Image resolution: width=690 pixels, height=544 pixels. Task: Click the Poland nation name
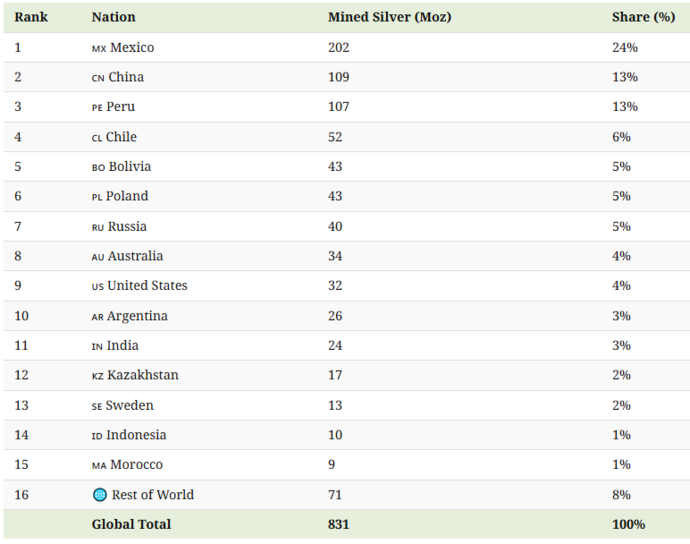pos(127,196)
